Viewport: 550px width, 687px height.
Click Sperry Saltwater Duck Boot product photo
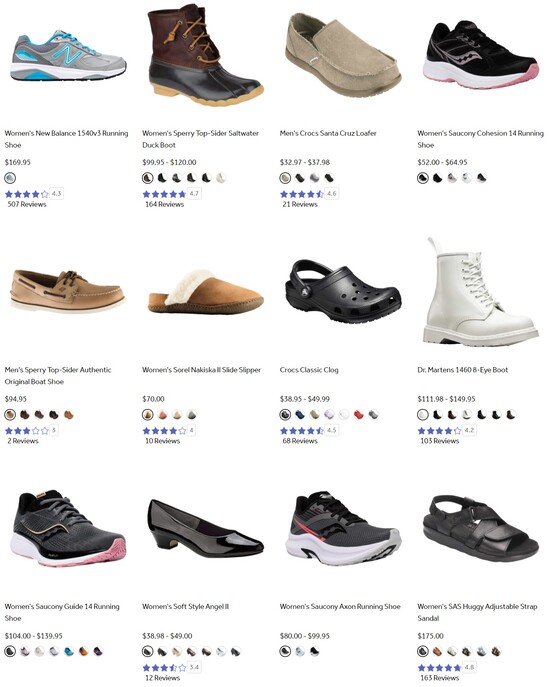point(206,55)
